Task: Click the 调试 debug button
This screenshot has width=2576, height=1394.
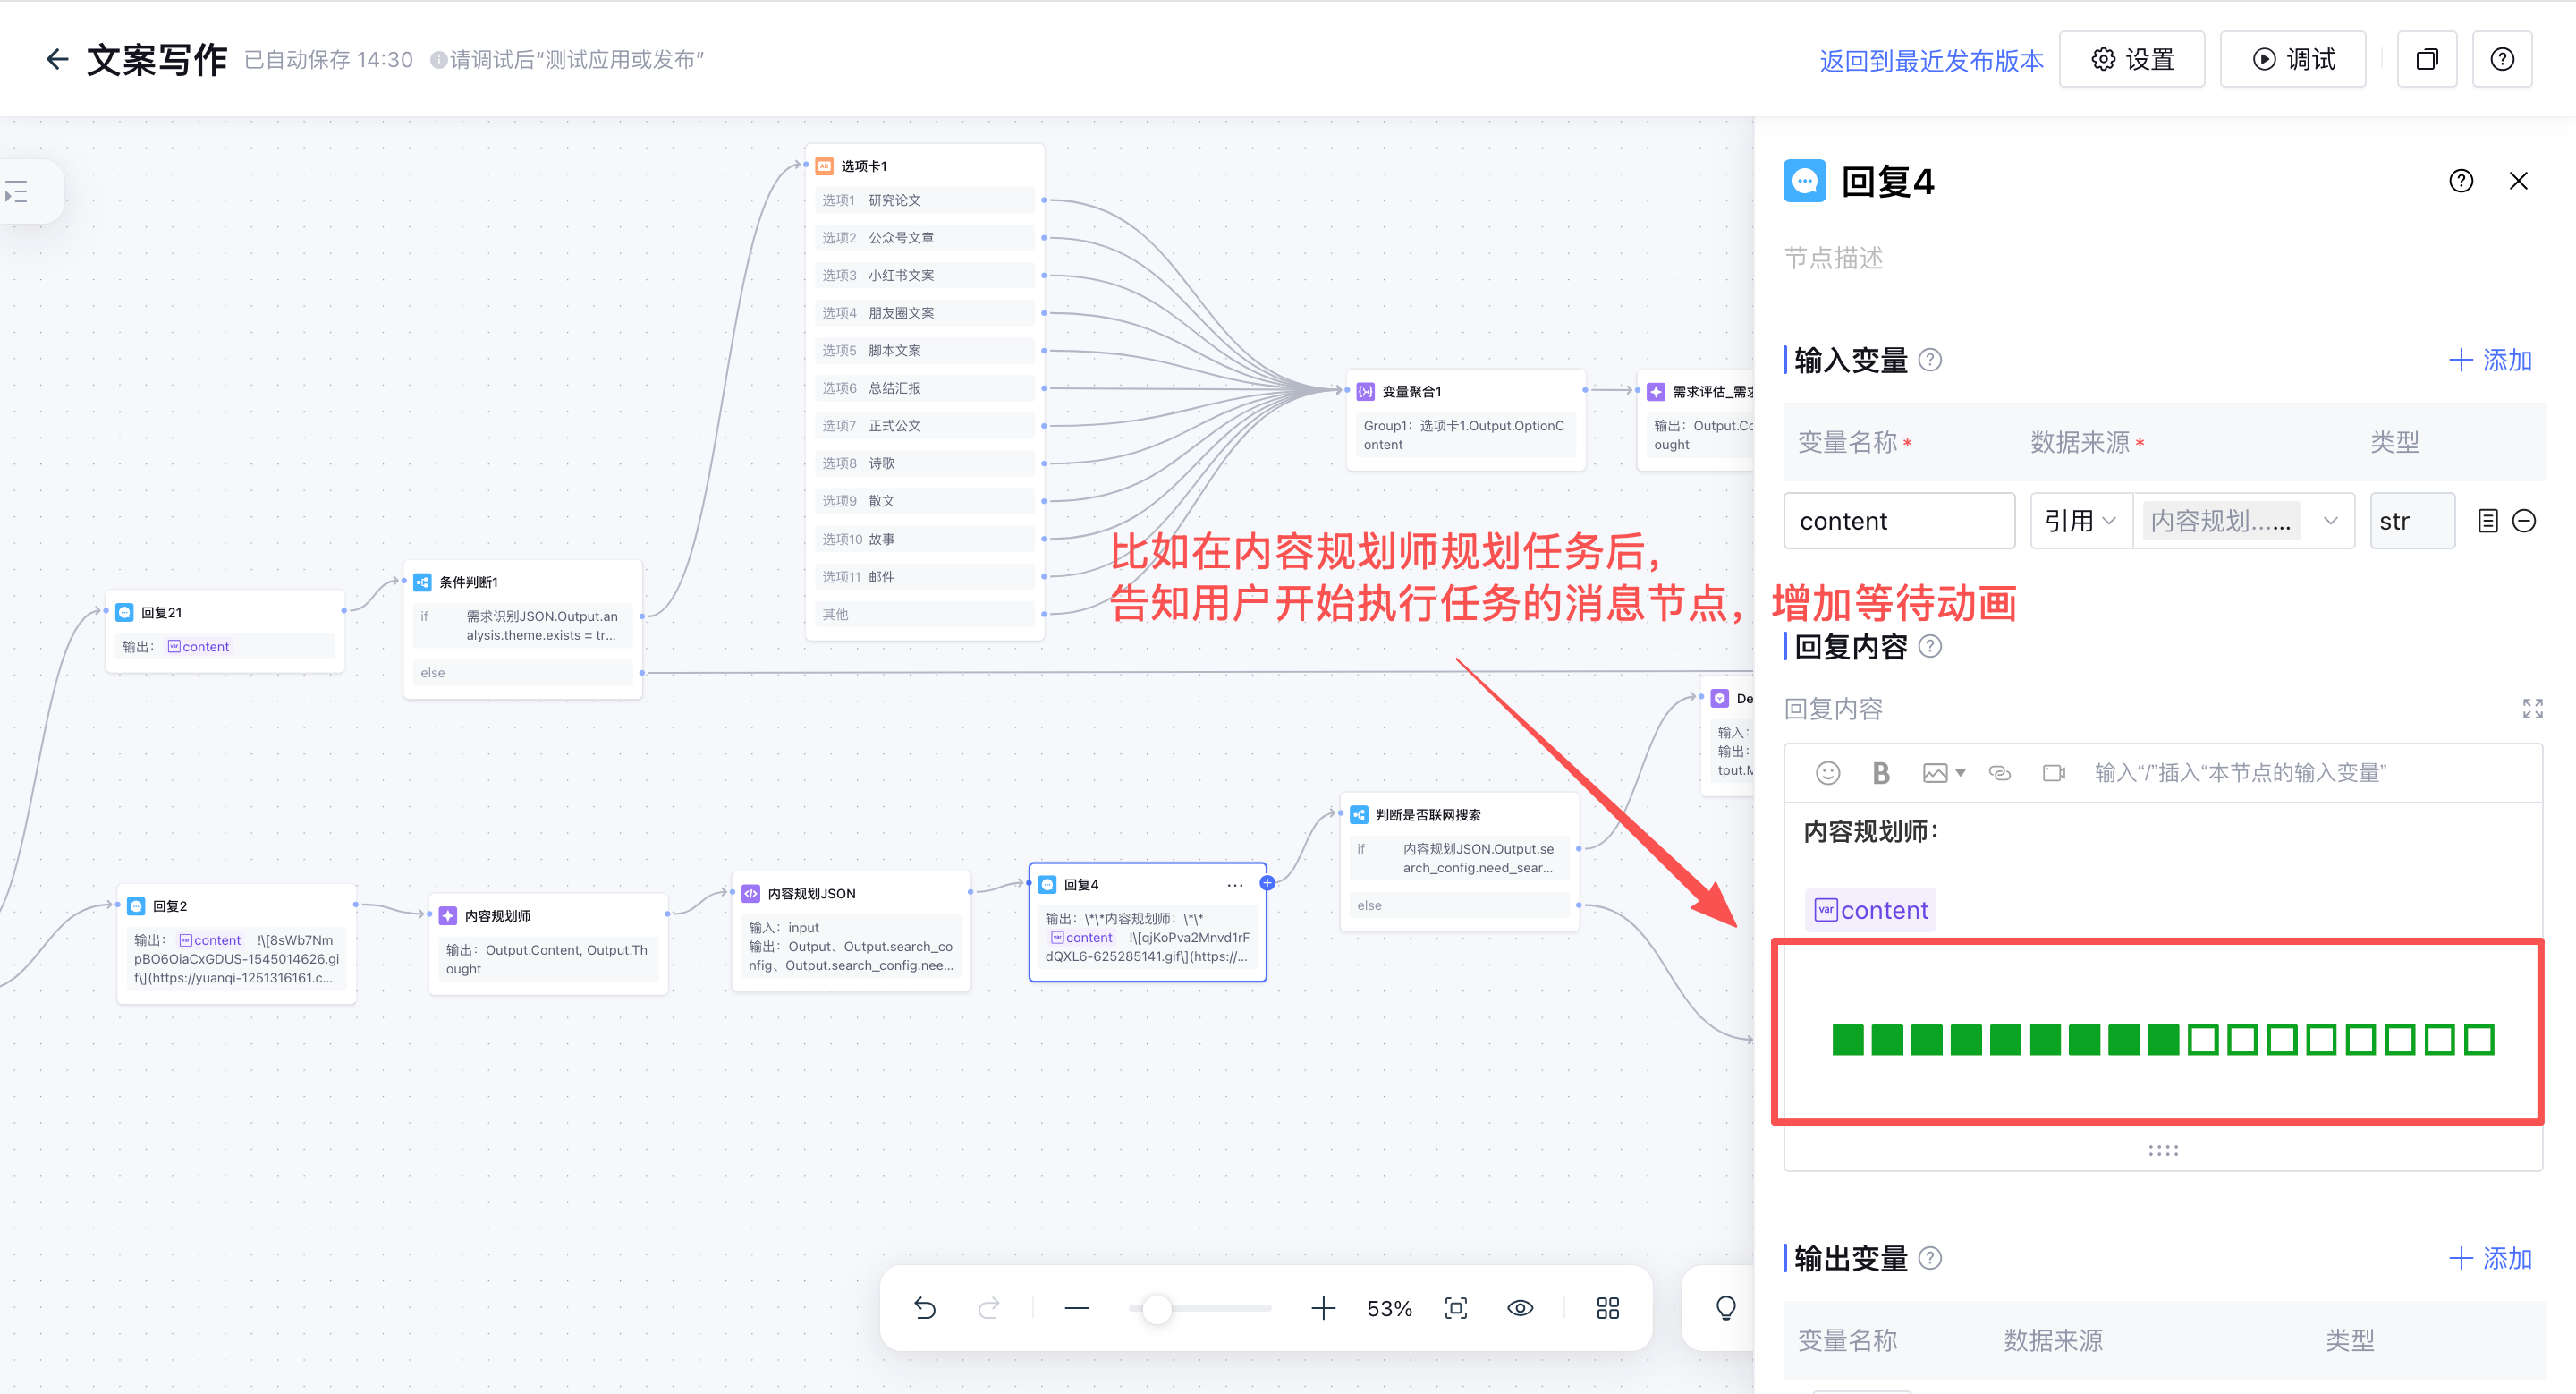Action: (2292, 60)
